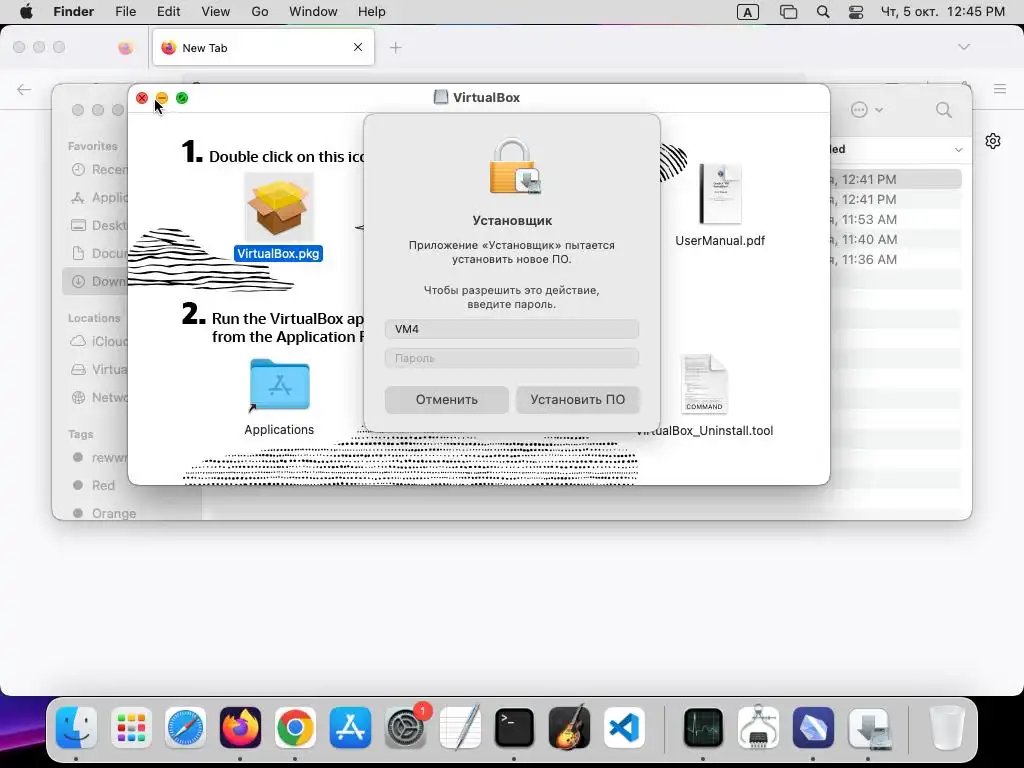Select the New Tab Firefox tab
The height and width of the screenshot is (768, 1024).
(x=263, y=48)
